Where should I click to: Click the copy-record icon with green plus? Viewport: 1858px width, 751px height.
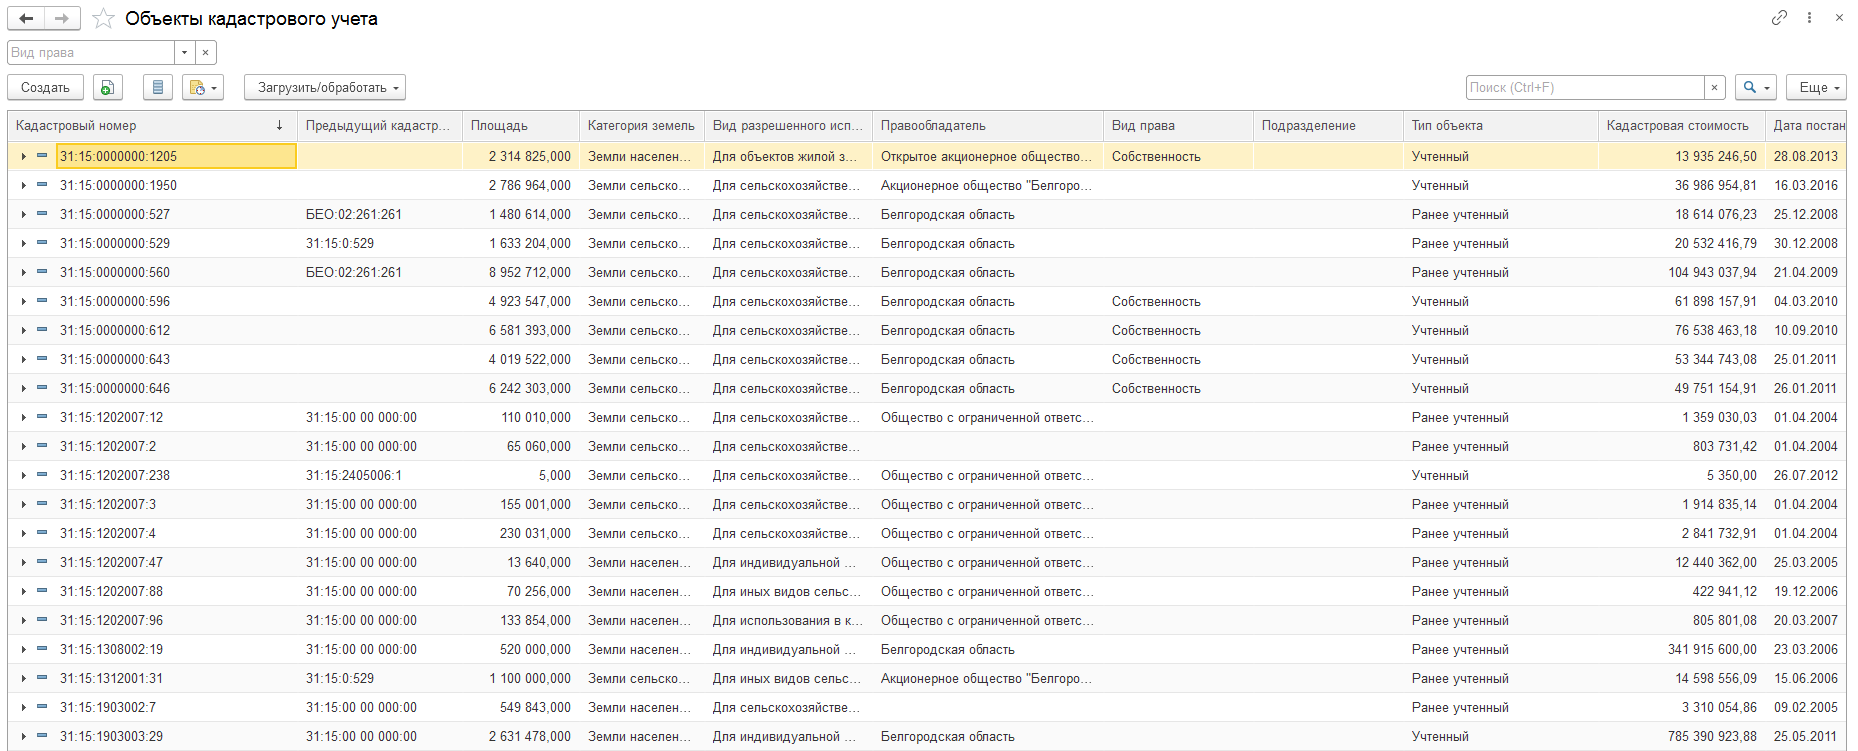tap(108, 88)
